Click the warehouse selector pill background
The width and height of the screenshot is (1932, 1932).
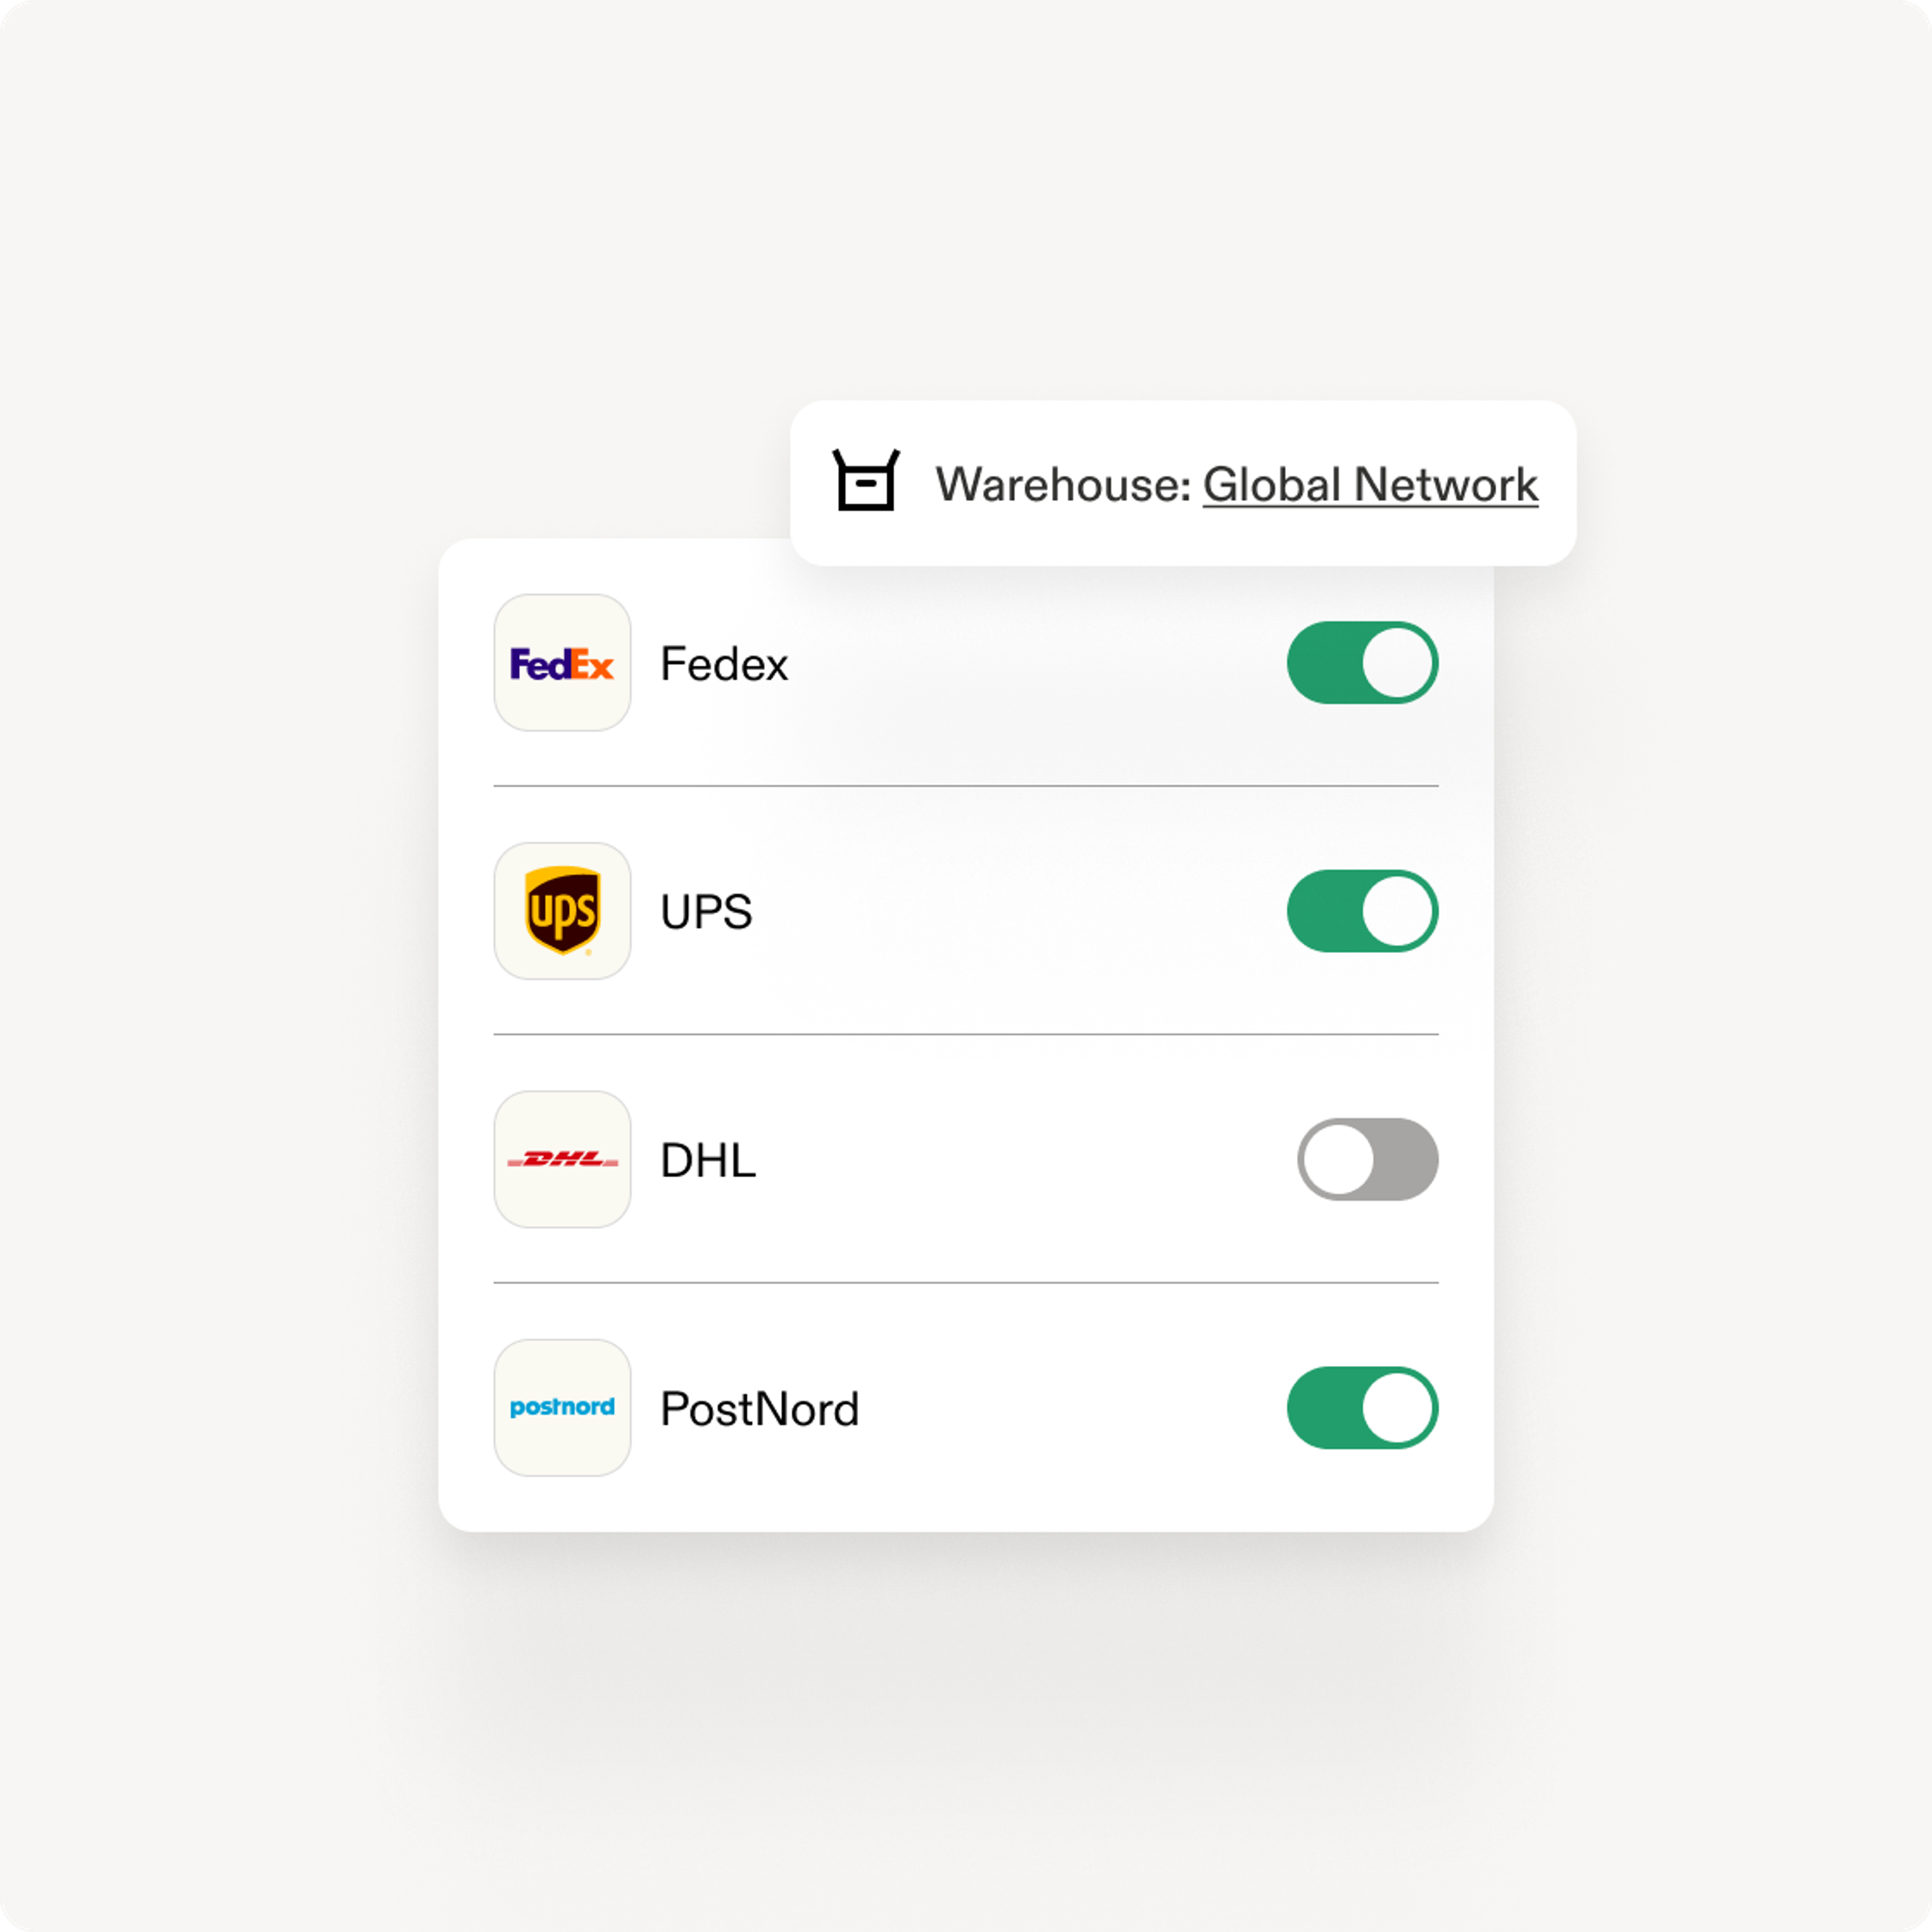pyautogui.click(x=1183, y=483)
